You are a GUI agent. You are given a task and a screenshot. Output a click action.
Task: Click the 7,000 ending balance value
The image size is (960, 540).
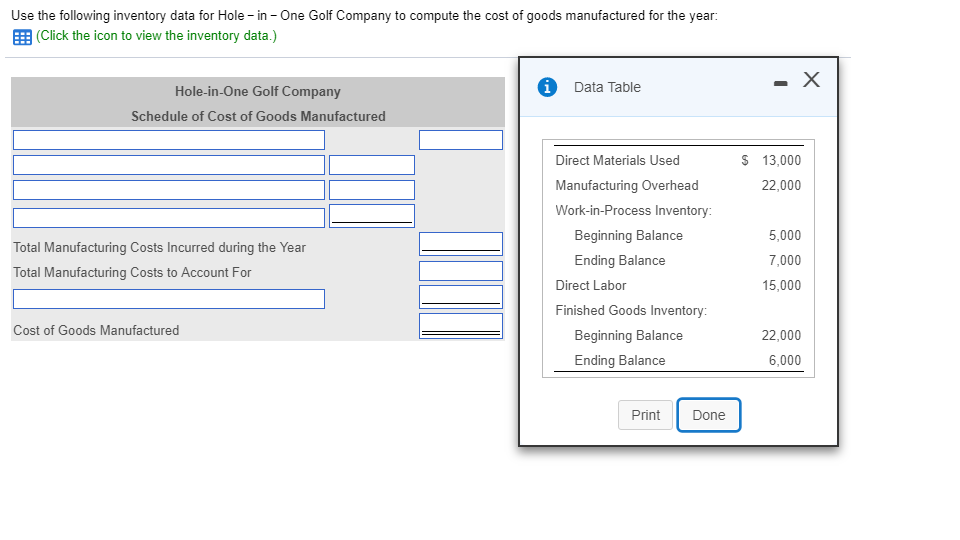(x=785, y=261)
